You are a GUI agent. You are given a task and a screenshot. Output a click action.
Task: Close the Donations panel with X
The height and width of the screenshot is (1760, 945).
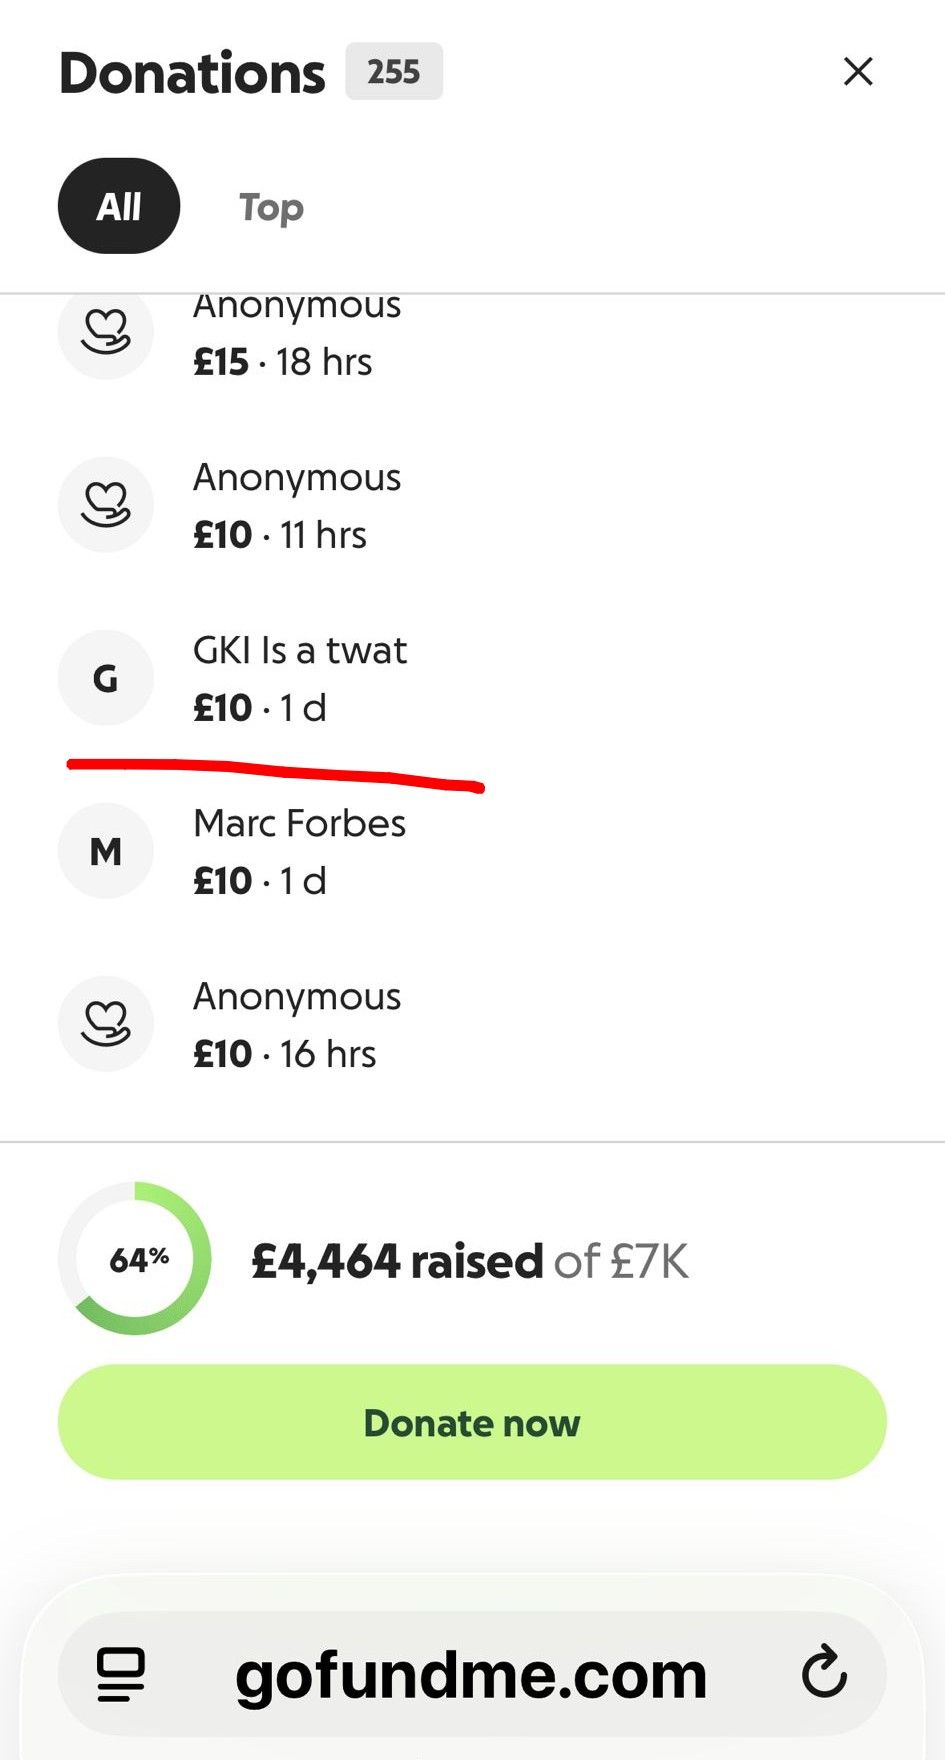click(x=858, y=72)
